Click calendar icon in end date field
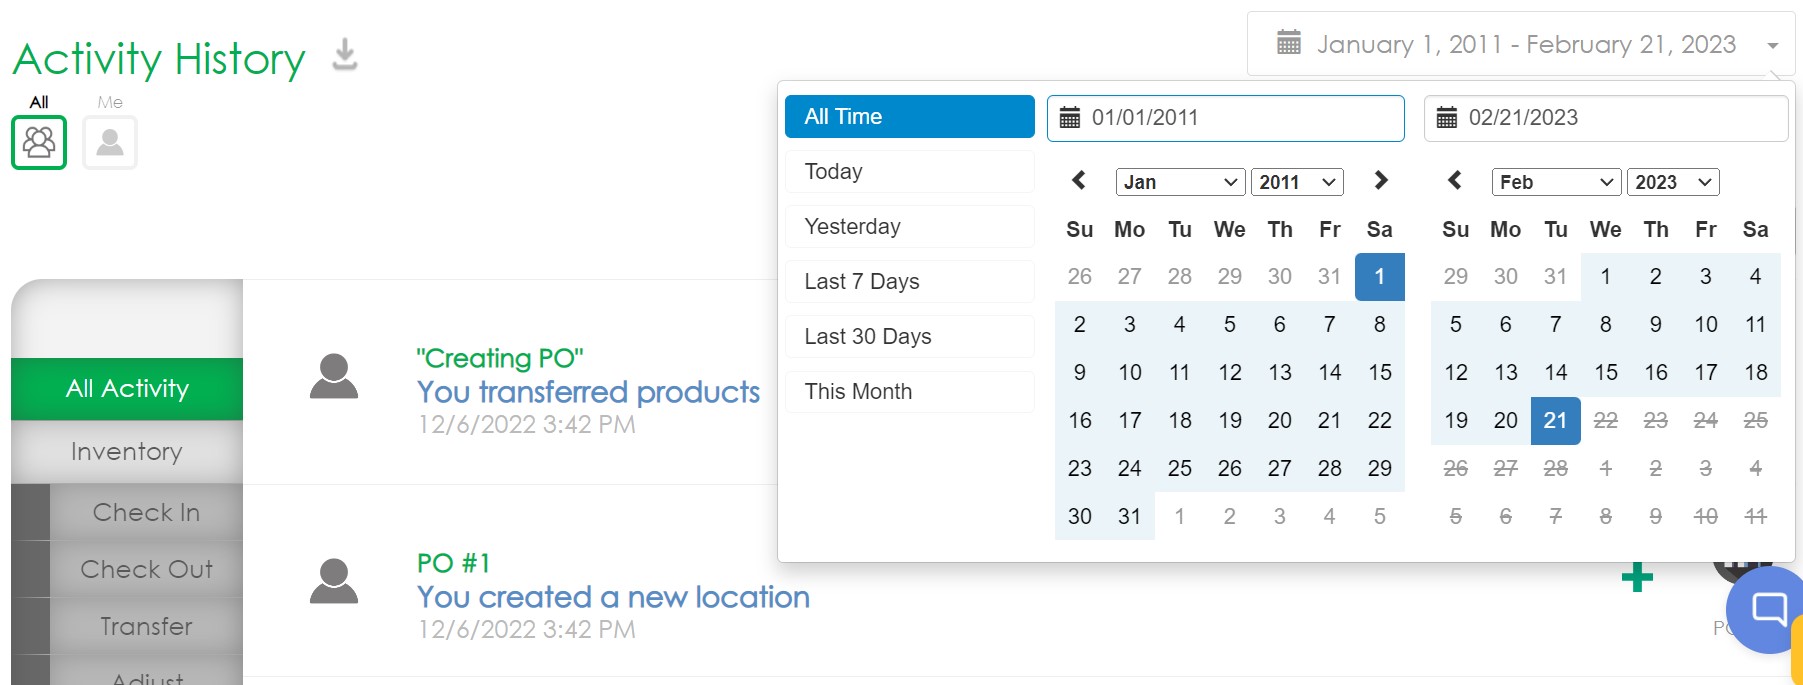 coord(1447,118)
